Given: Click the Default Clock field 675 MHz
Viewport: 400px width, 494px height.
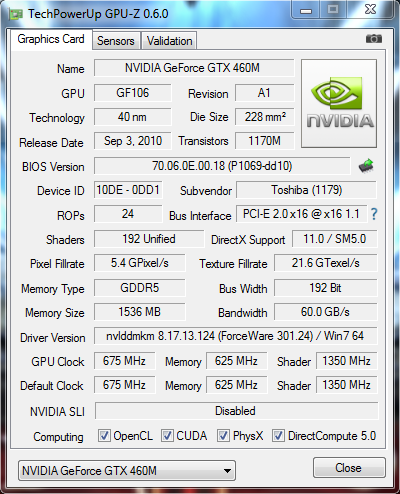Looking at the screenshot, I should pyautogui.click(x=124, y=385).
